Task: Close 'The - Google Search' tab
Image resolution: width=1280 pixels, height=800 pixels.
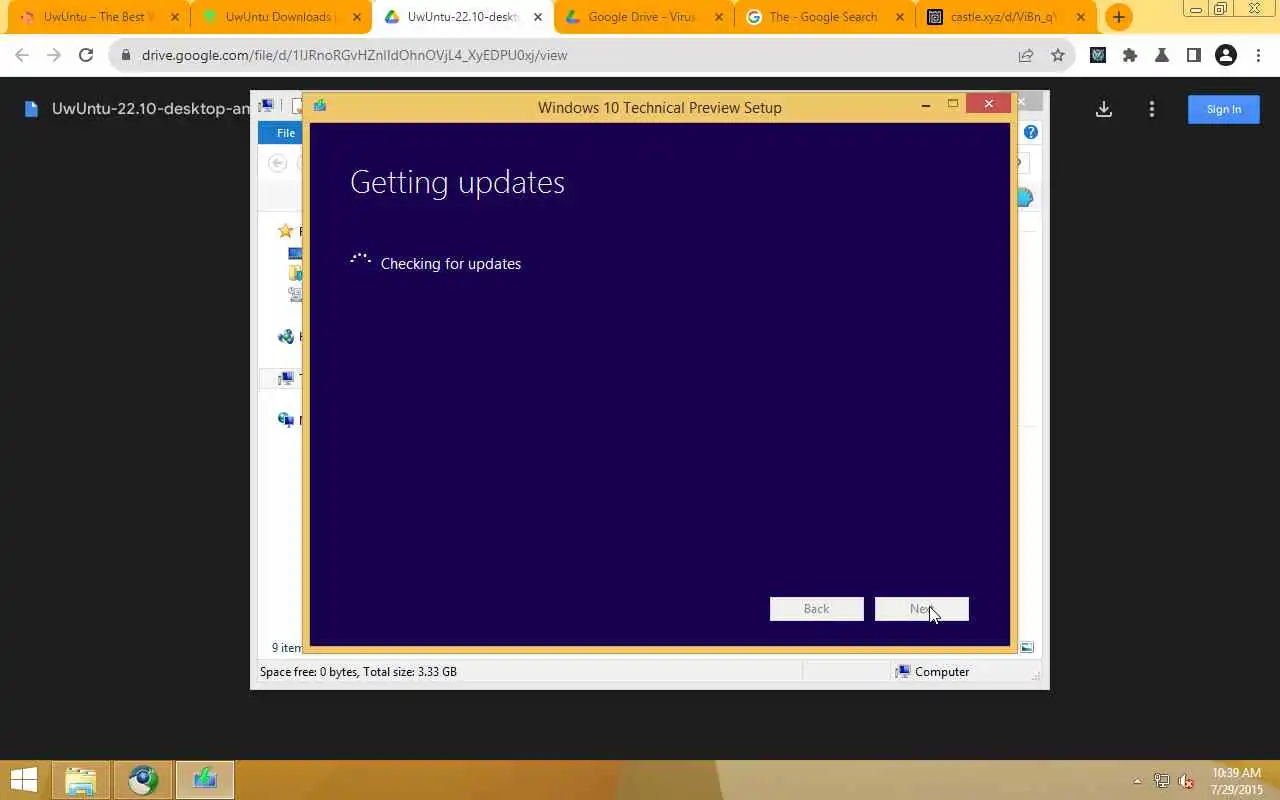Action: (899, 17)
